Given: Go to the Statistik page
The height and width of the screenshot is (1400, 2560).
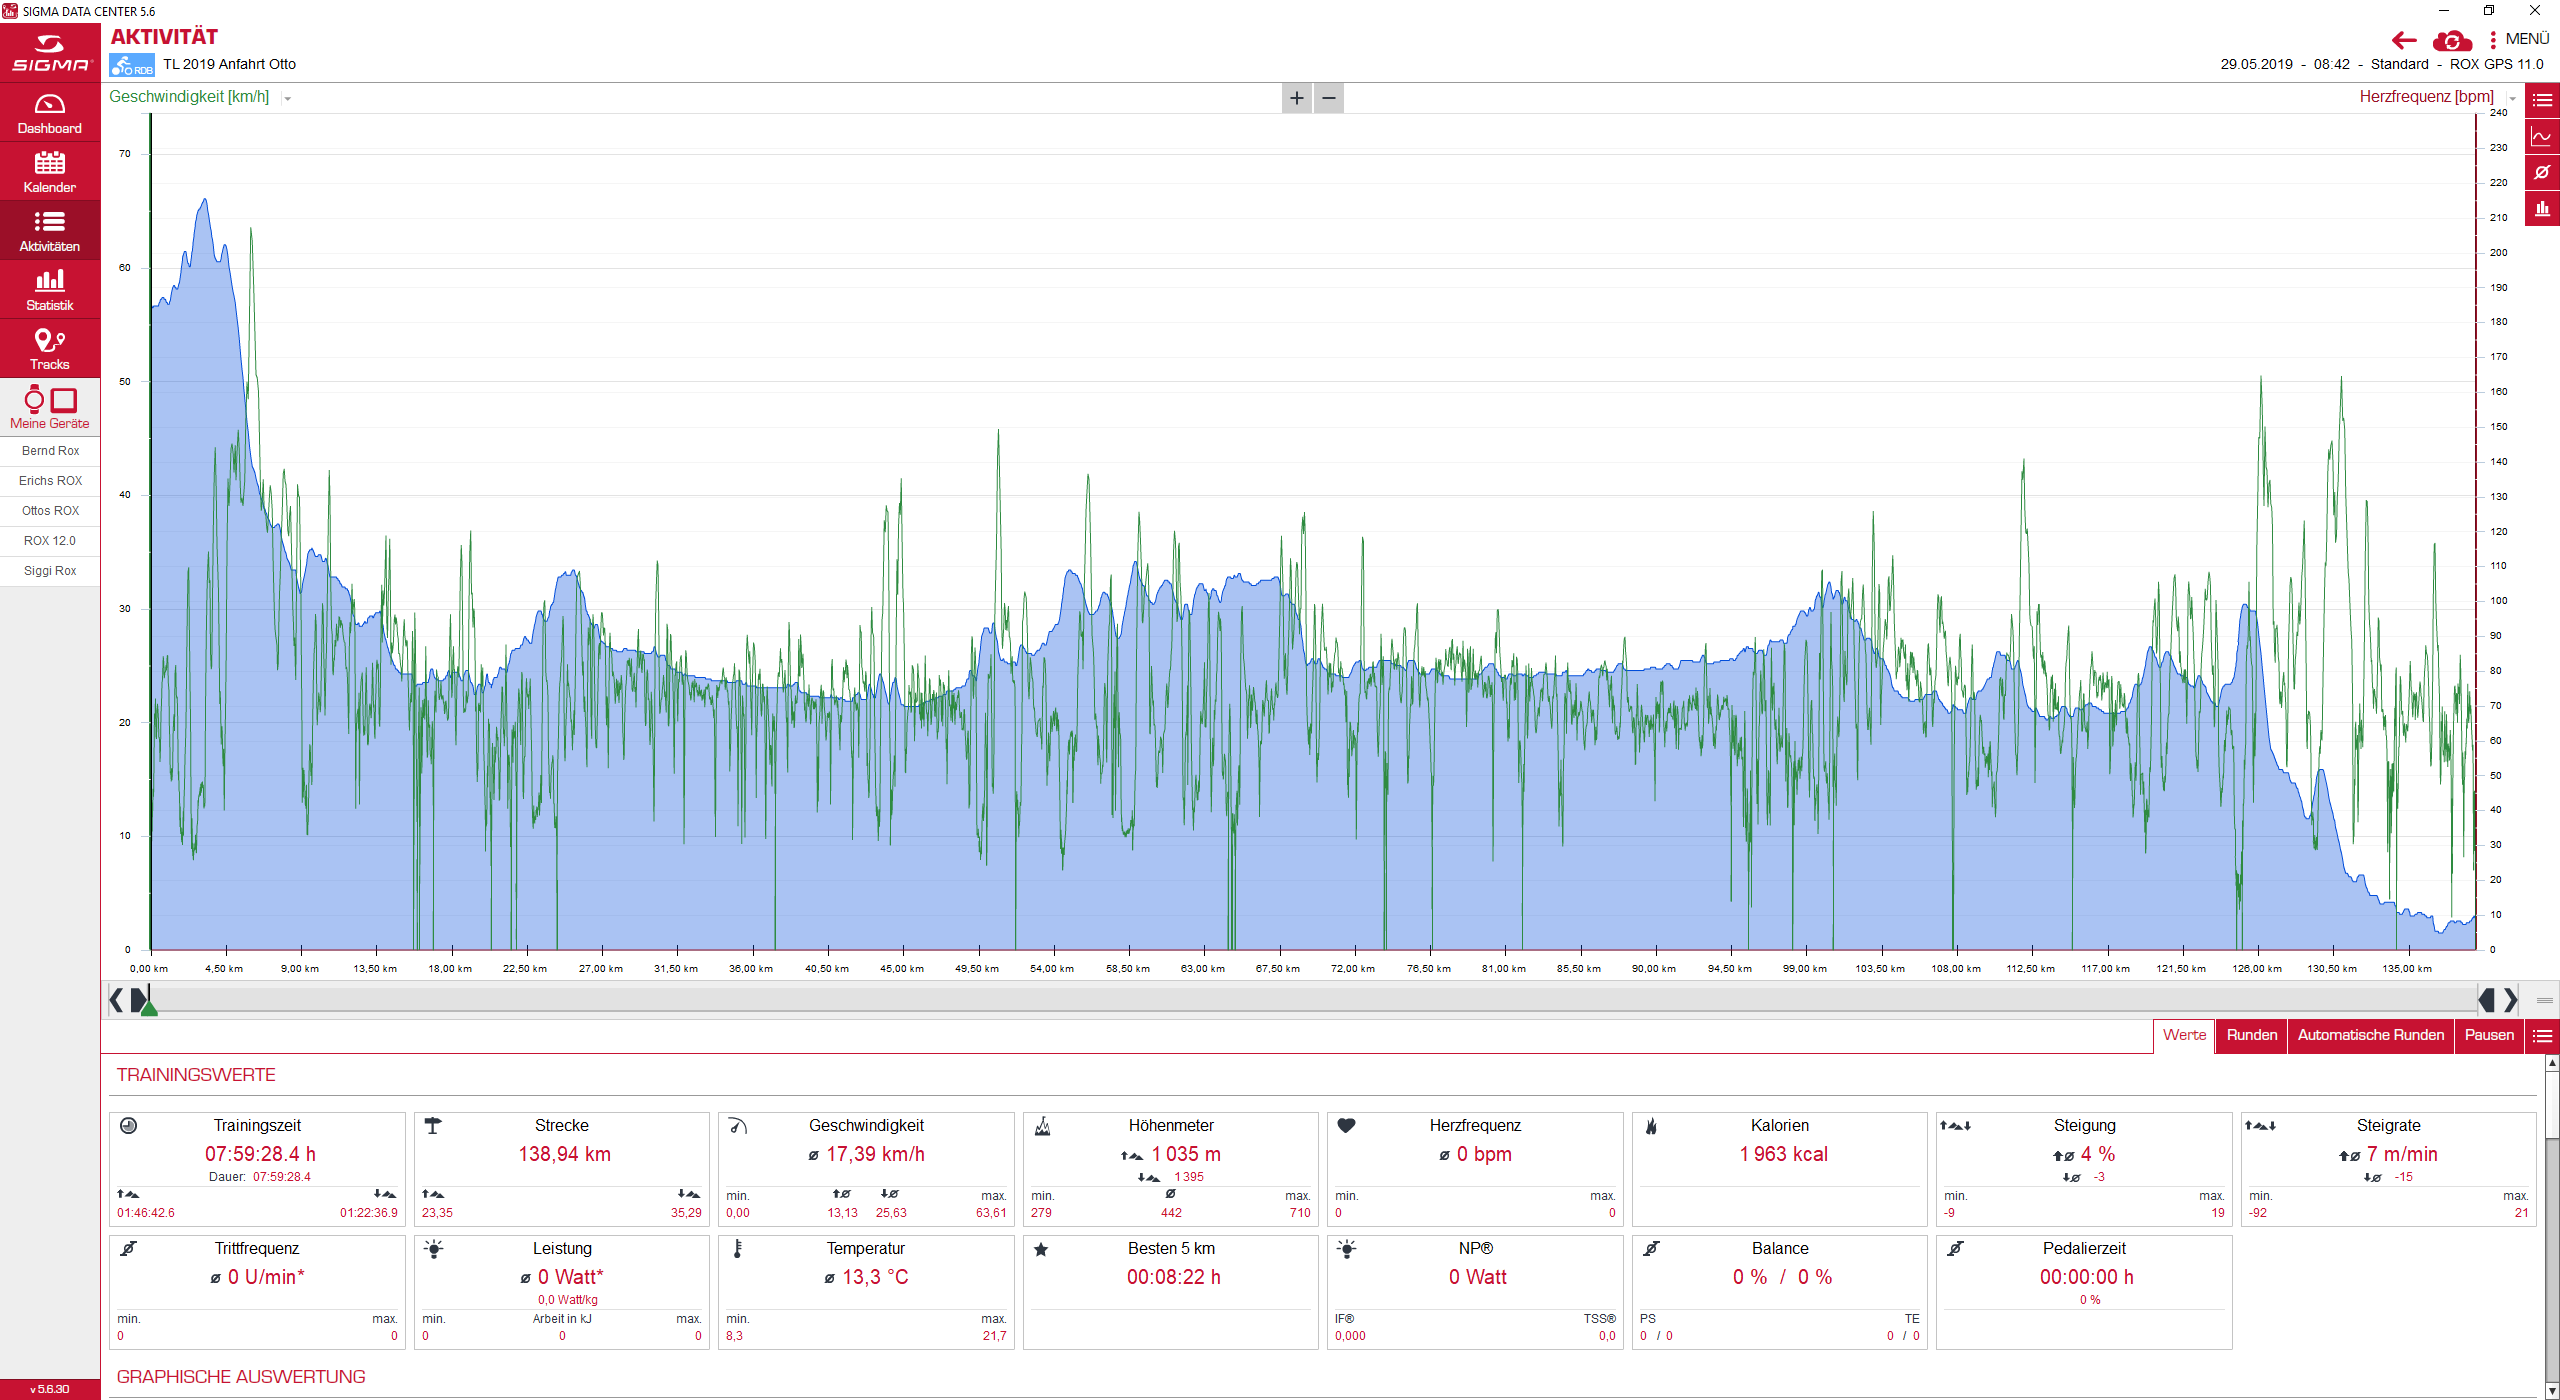Looking at the screenshot, I should (x=50, y=290).
